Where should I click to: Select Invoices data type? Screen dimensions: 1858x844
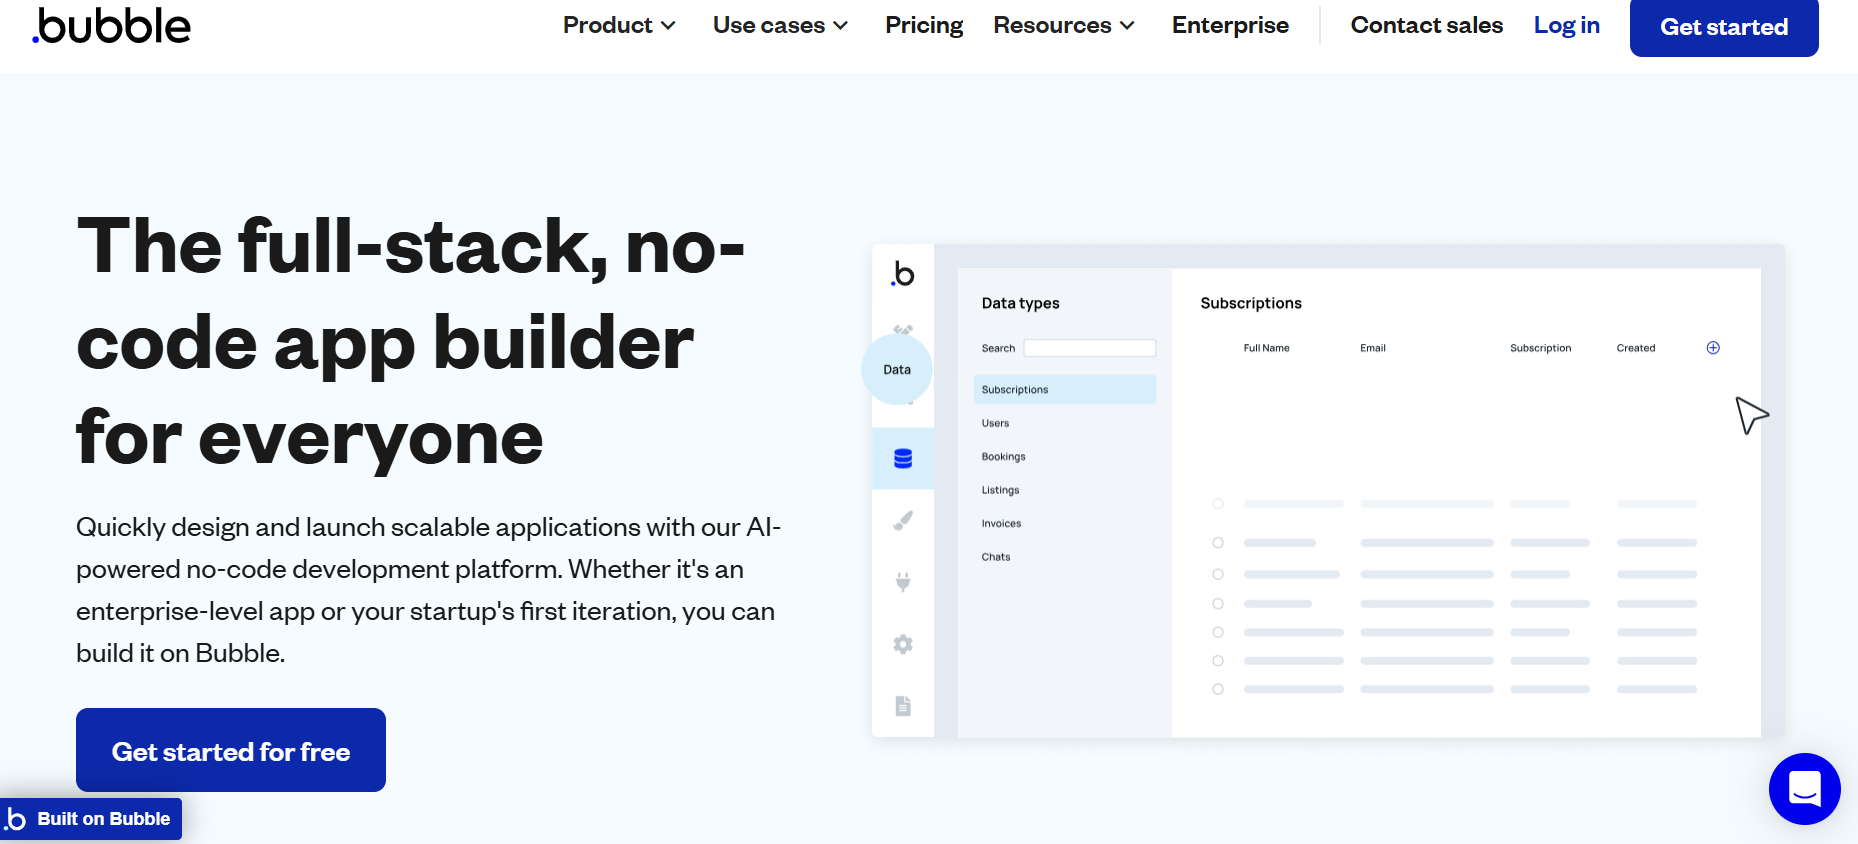[x=1001, y=524]
